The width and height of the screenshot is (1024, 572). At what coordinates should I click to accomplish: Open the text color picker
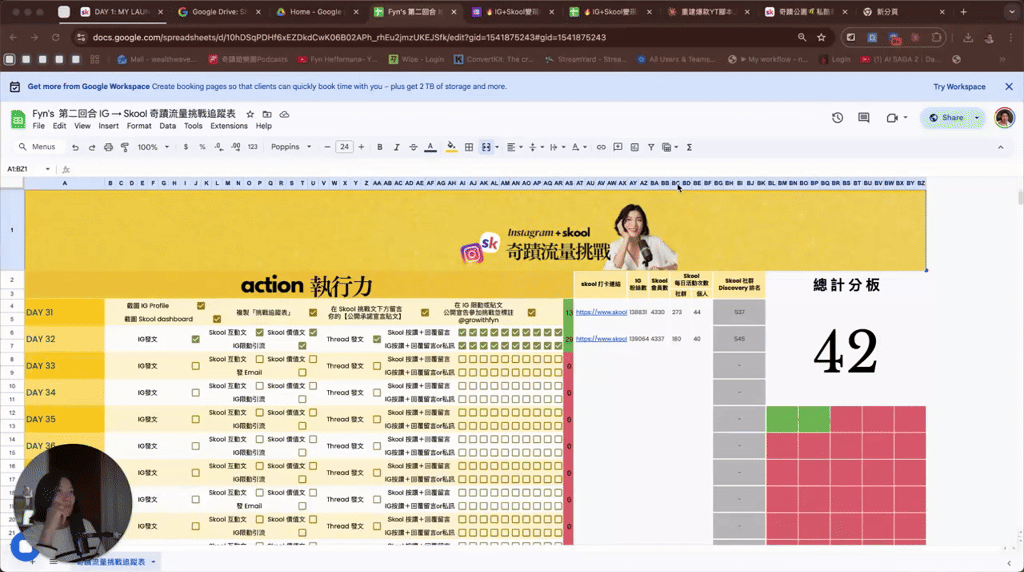430,148
